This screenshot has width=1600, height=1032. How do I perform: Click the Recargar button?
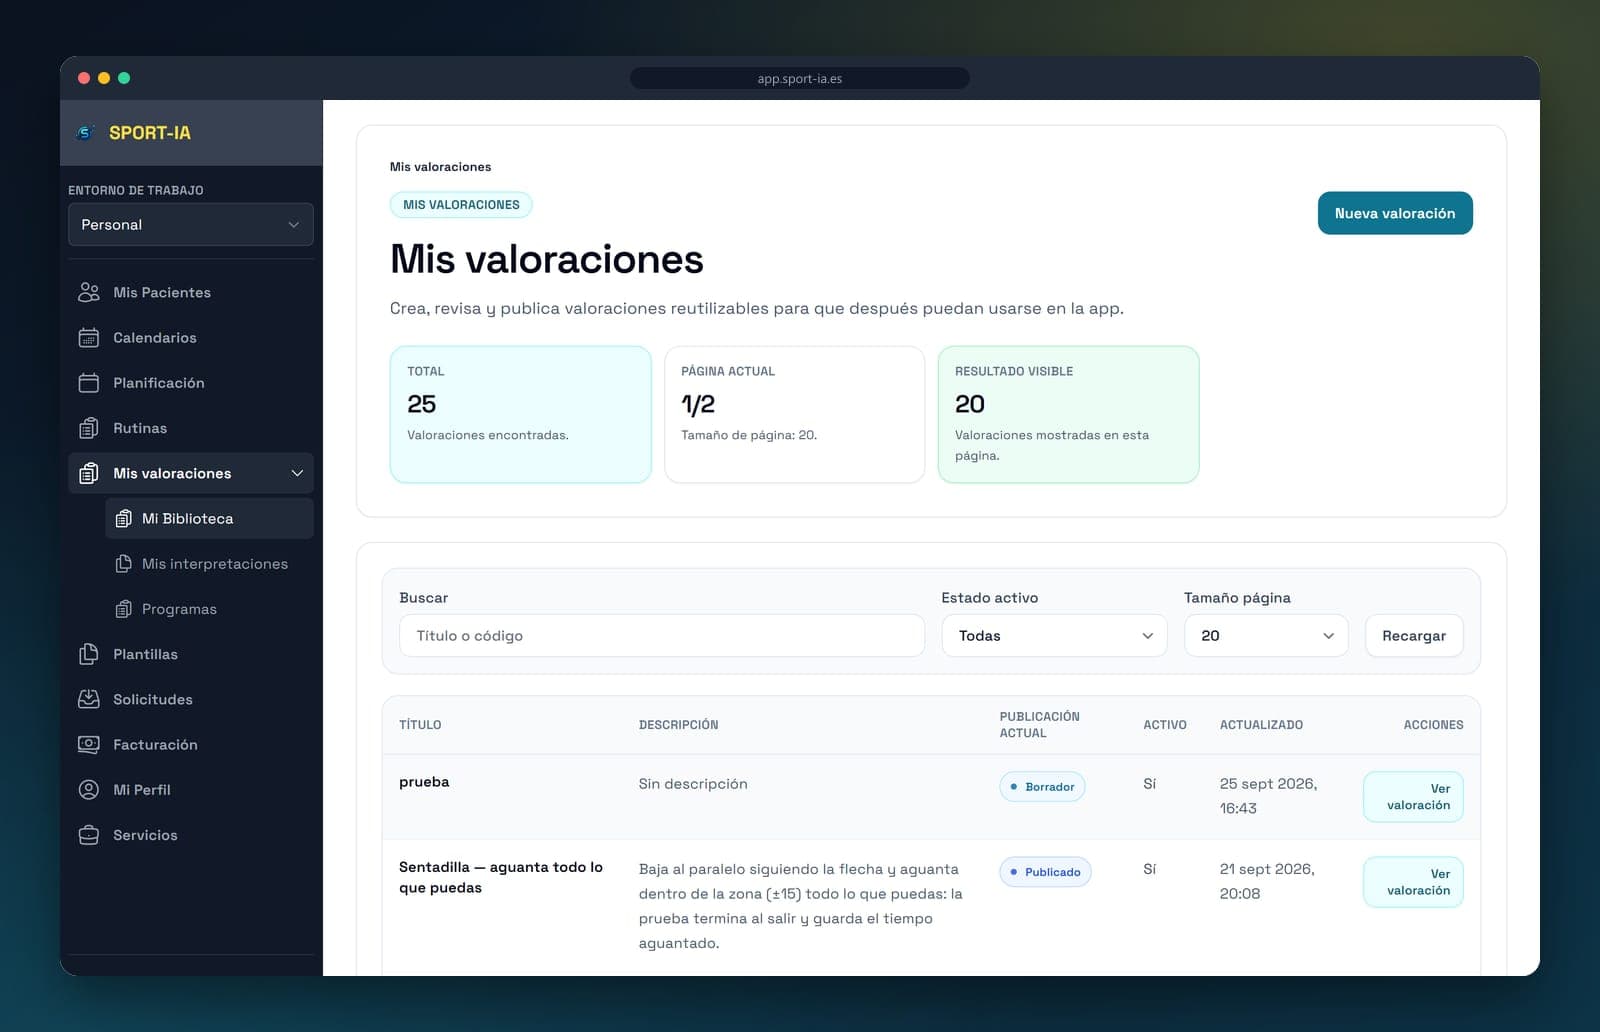tap(1414, 635)
